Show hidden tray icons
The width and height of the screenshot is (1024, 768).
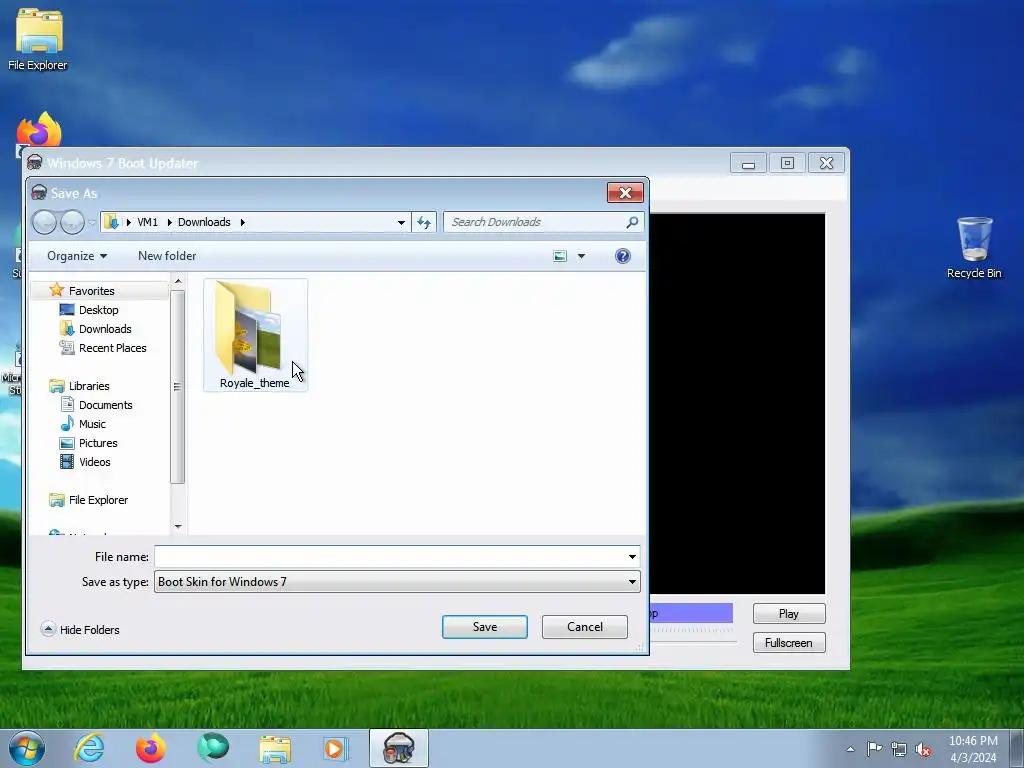850,749
